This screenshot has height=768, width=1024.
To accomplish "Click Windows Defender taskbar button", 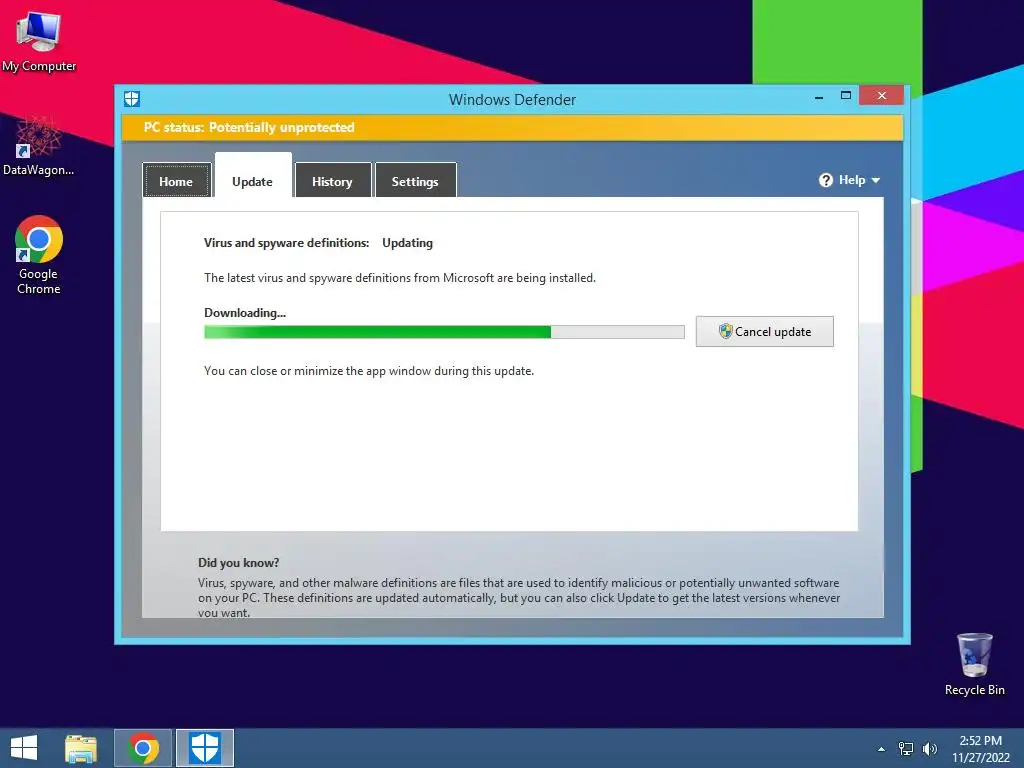I will (204, 748).
